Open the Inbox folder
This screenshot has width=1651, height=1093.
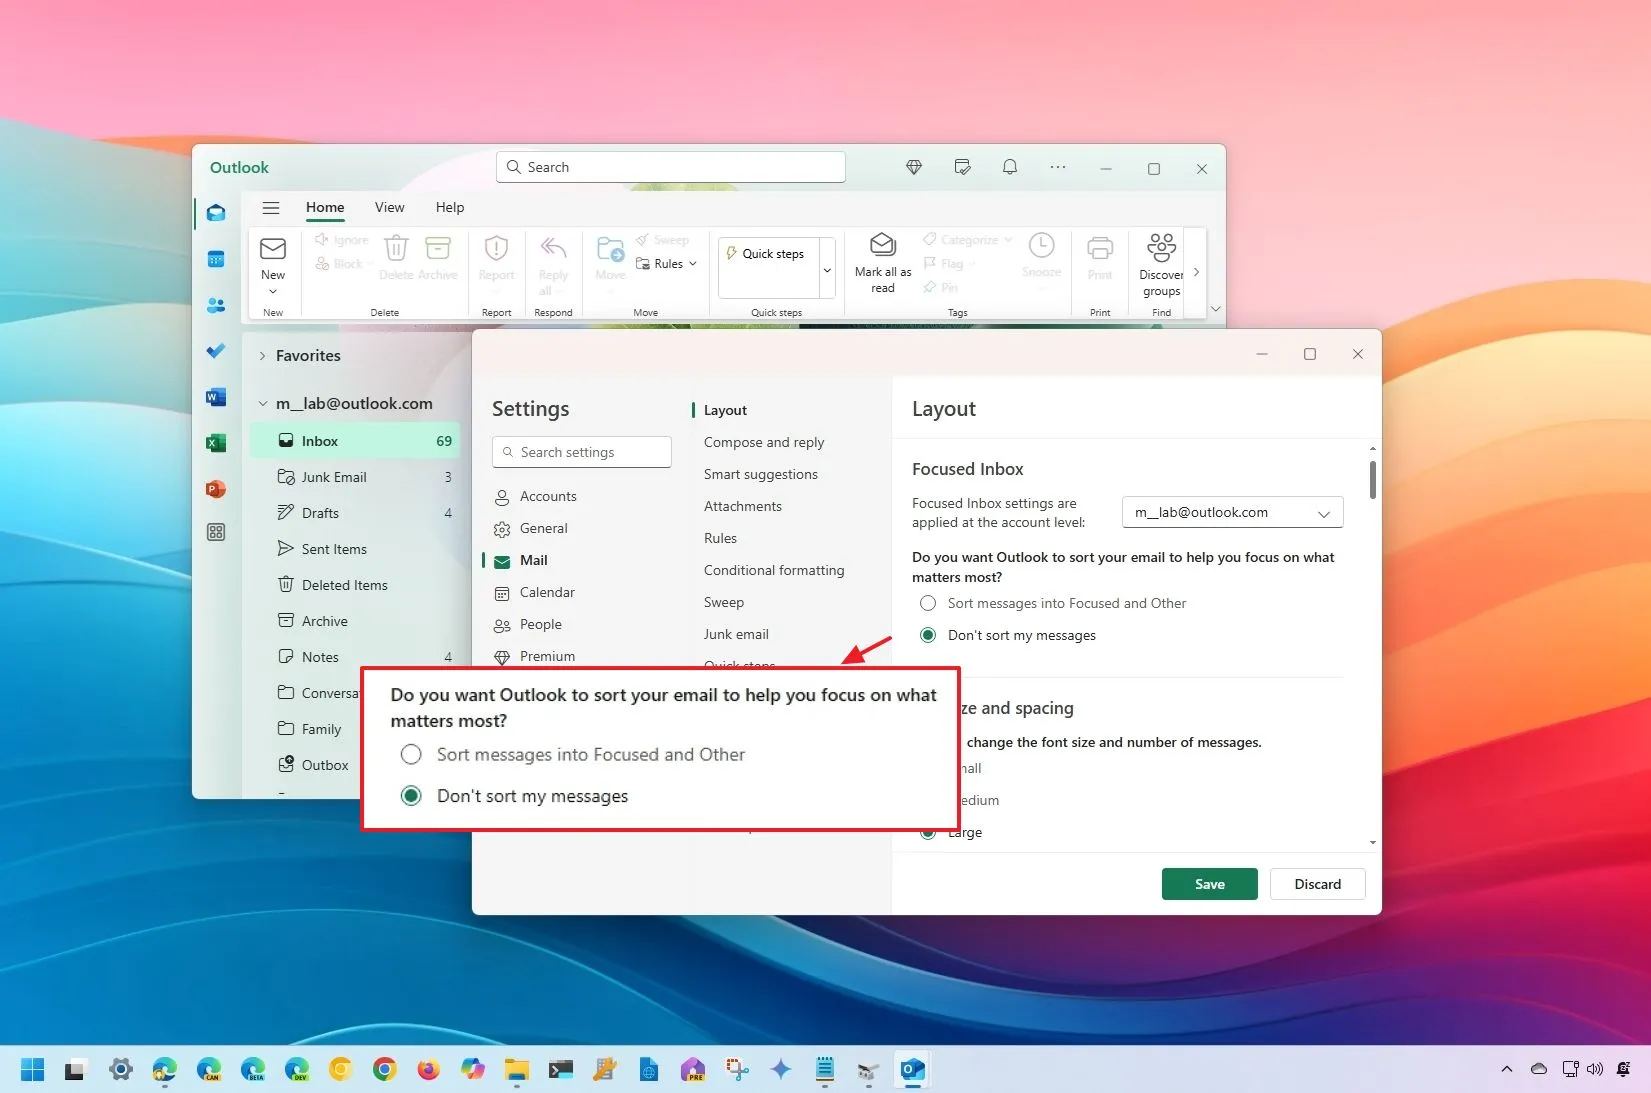click(355, 441)
